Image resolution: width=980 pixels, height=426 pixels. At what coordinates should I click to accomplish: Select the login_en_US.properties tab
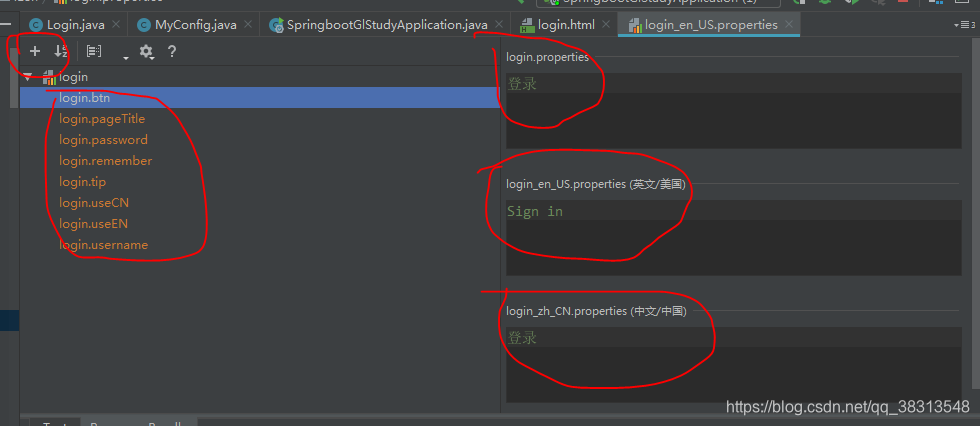click(711, 25)
